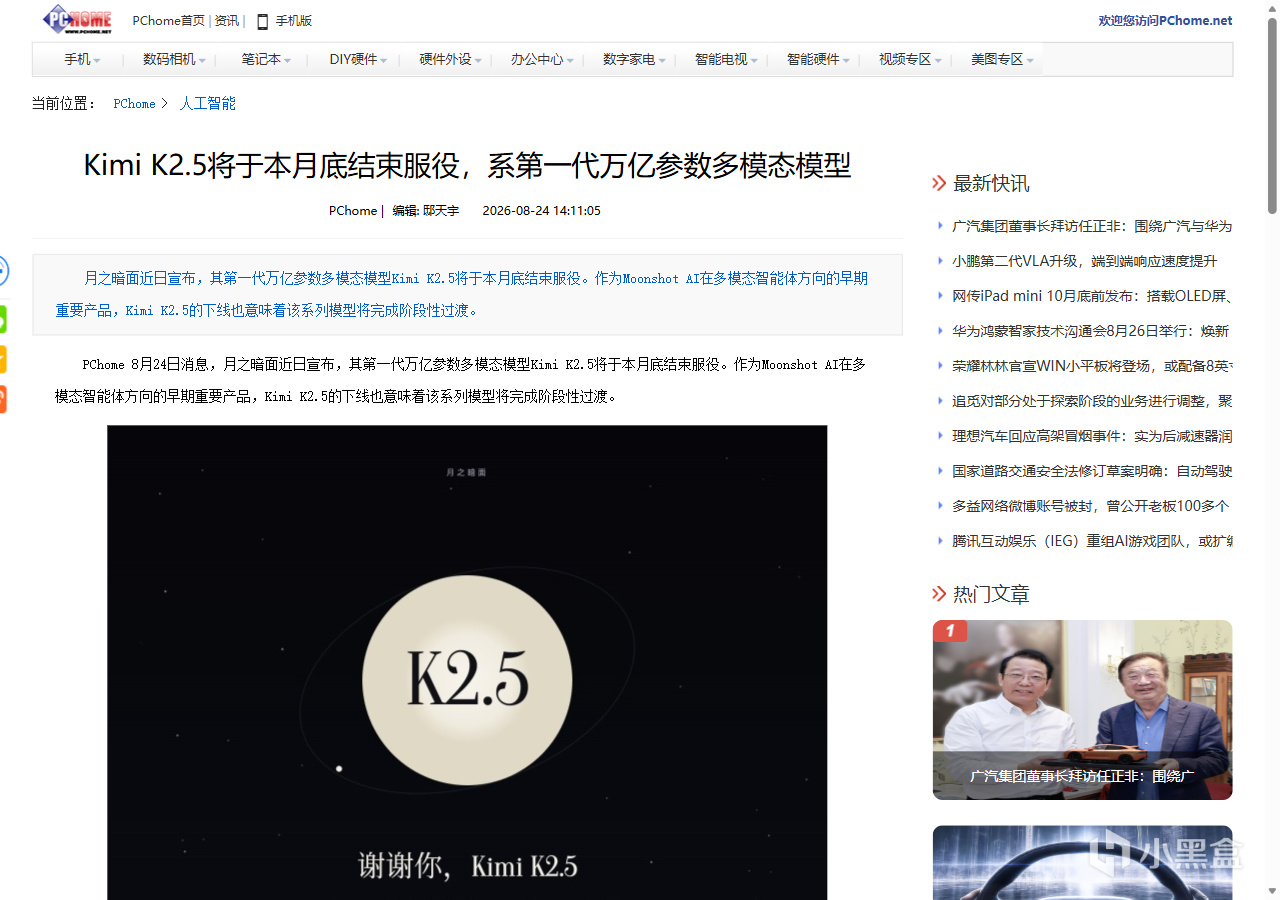Open the 数码相机 dropdown menu

point(174,60)
